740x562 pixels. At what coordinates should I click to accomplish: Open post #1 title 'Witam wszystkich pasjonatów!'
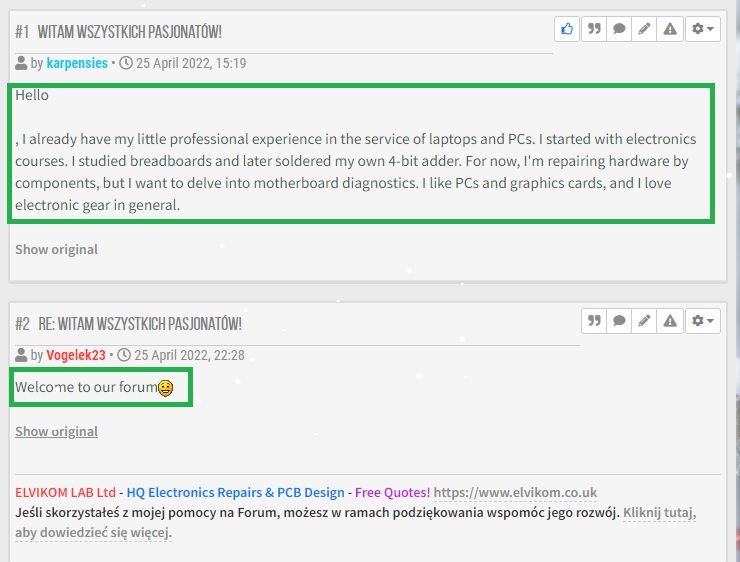[x=129, y=32]
